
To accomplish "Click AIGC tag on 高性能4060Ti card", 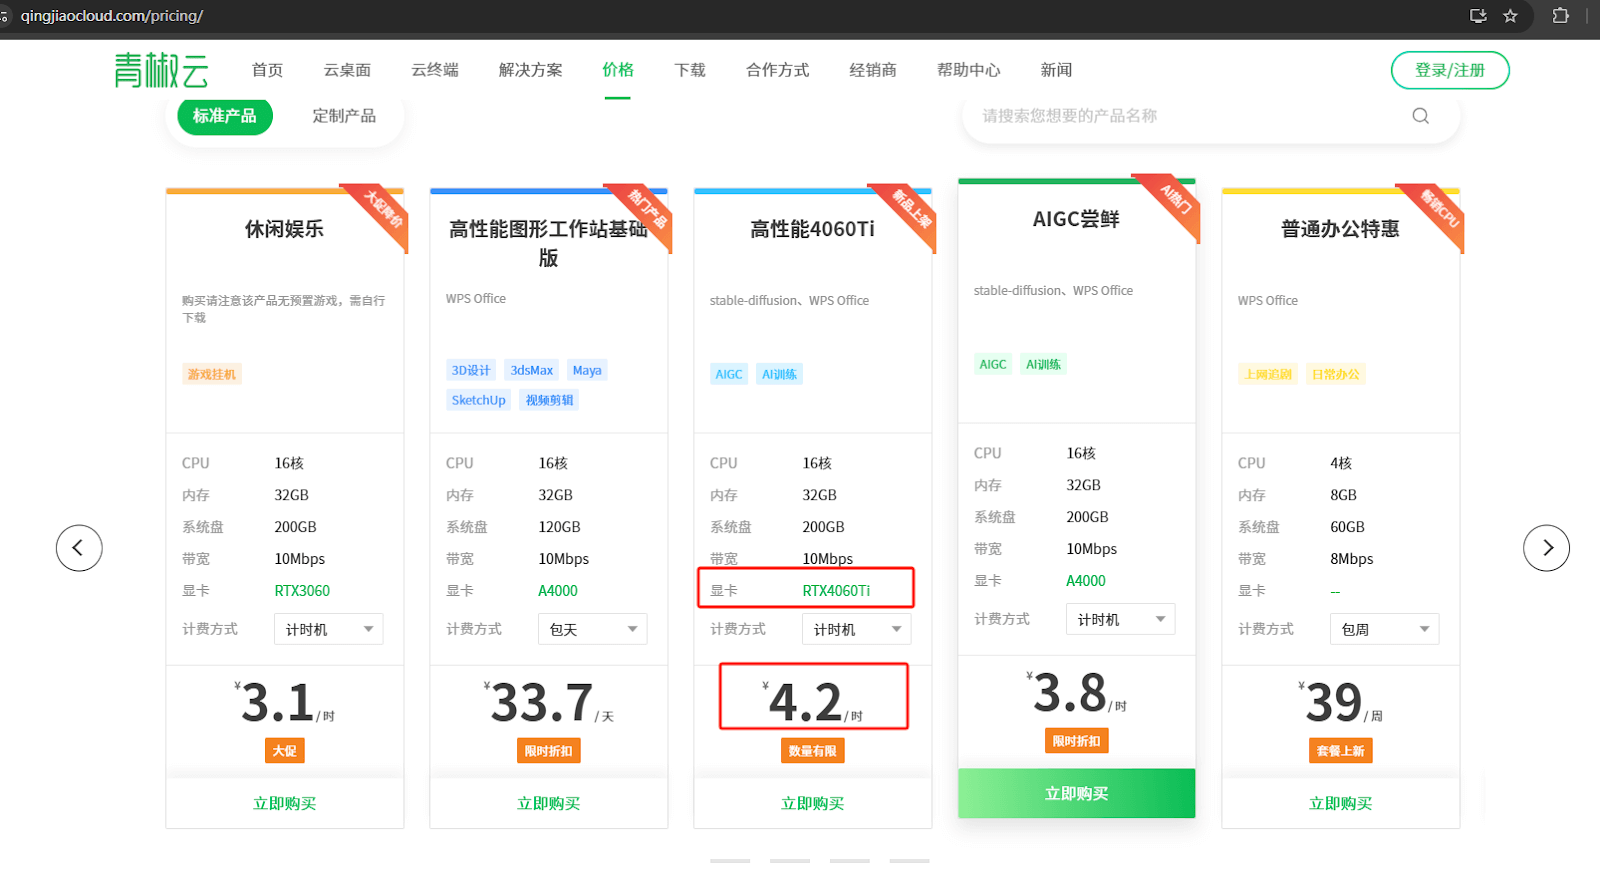I will click(x=729, y=374).
